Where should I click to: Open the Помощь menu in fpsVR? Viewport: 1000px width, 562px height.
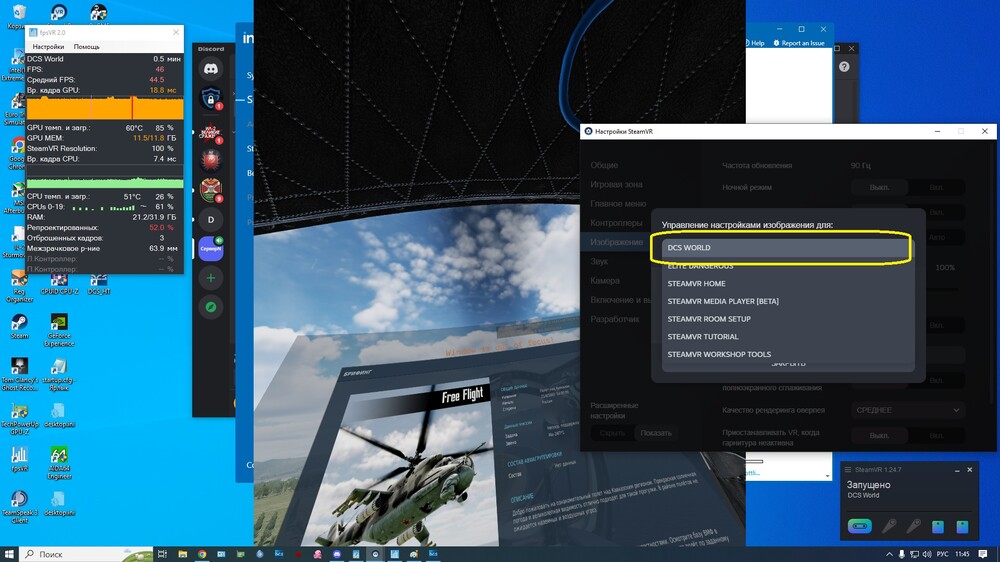(87, 47)
